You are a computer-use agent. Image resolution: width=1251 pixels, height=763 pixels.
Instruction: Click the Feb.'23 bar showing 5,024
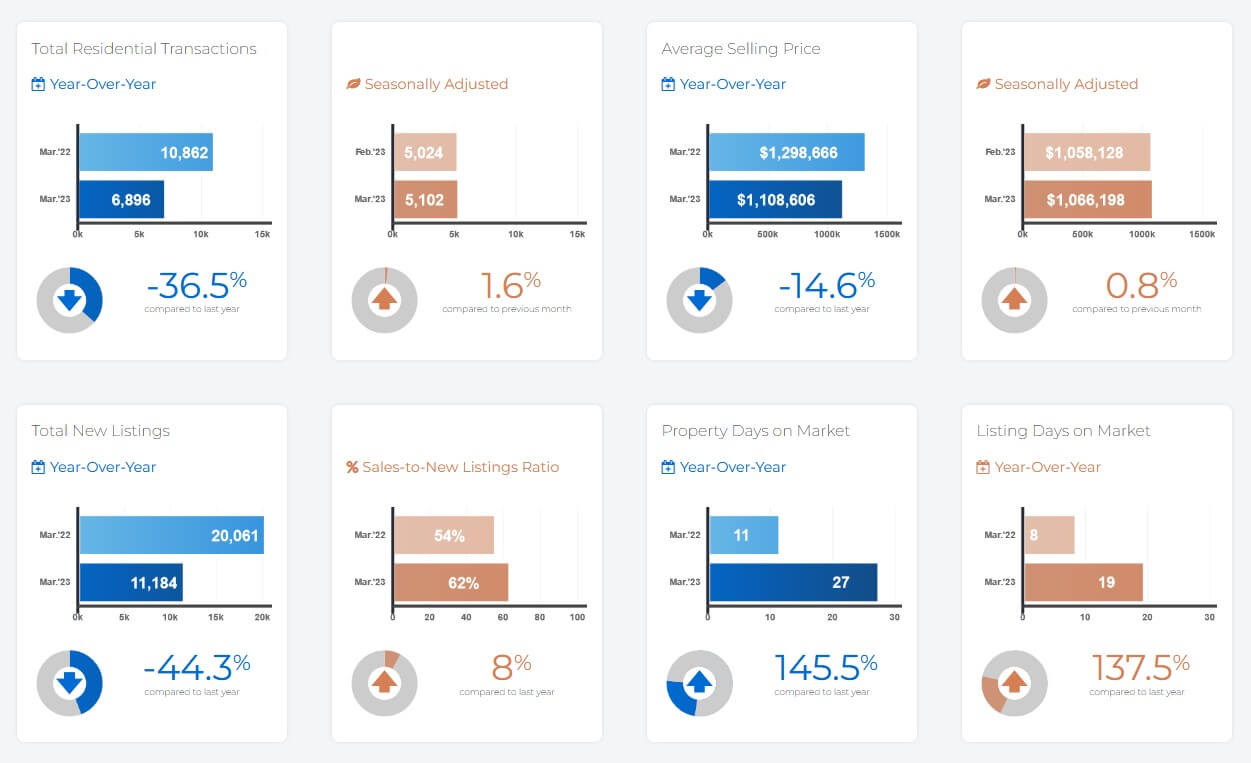tap(425, 152)
